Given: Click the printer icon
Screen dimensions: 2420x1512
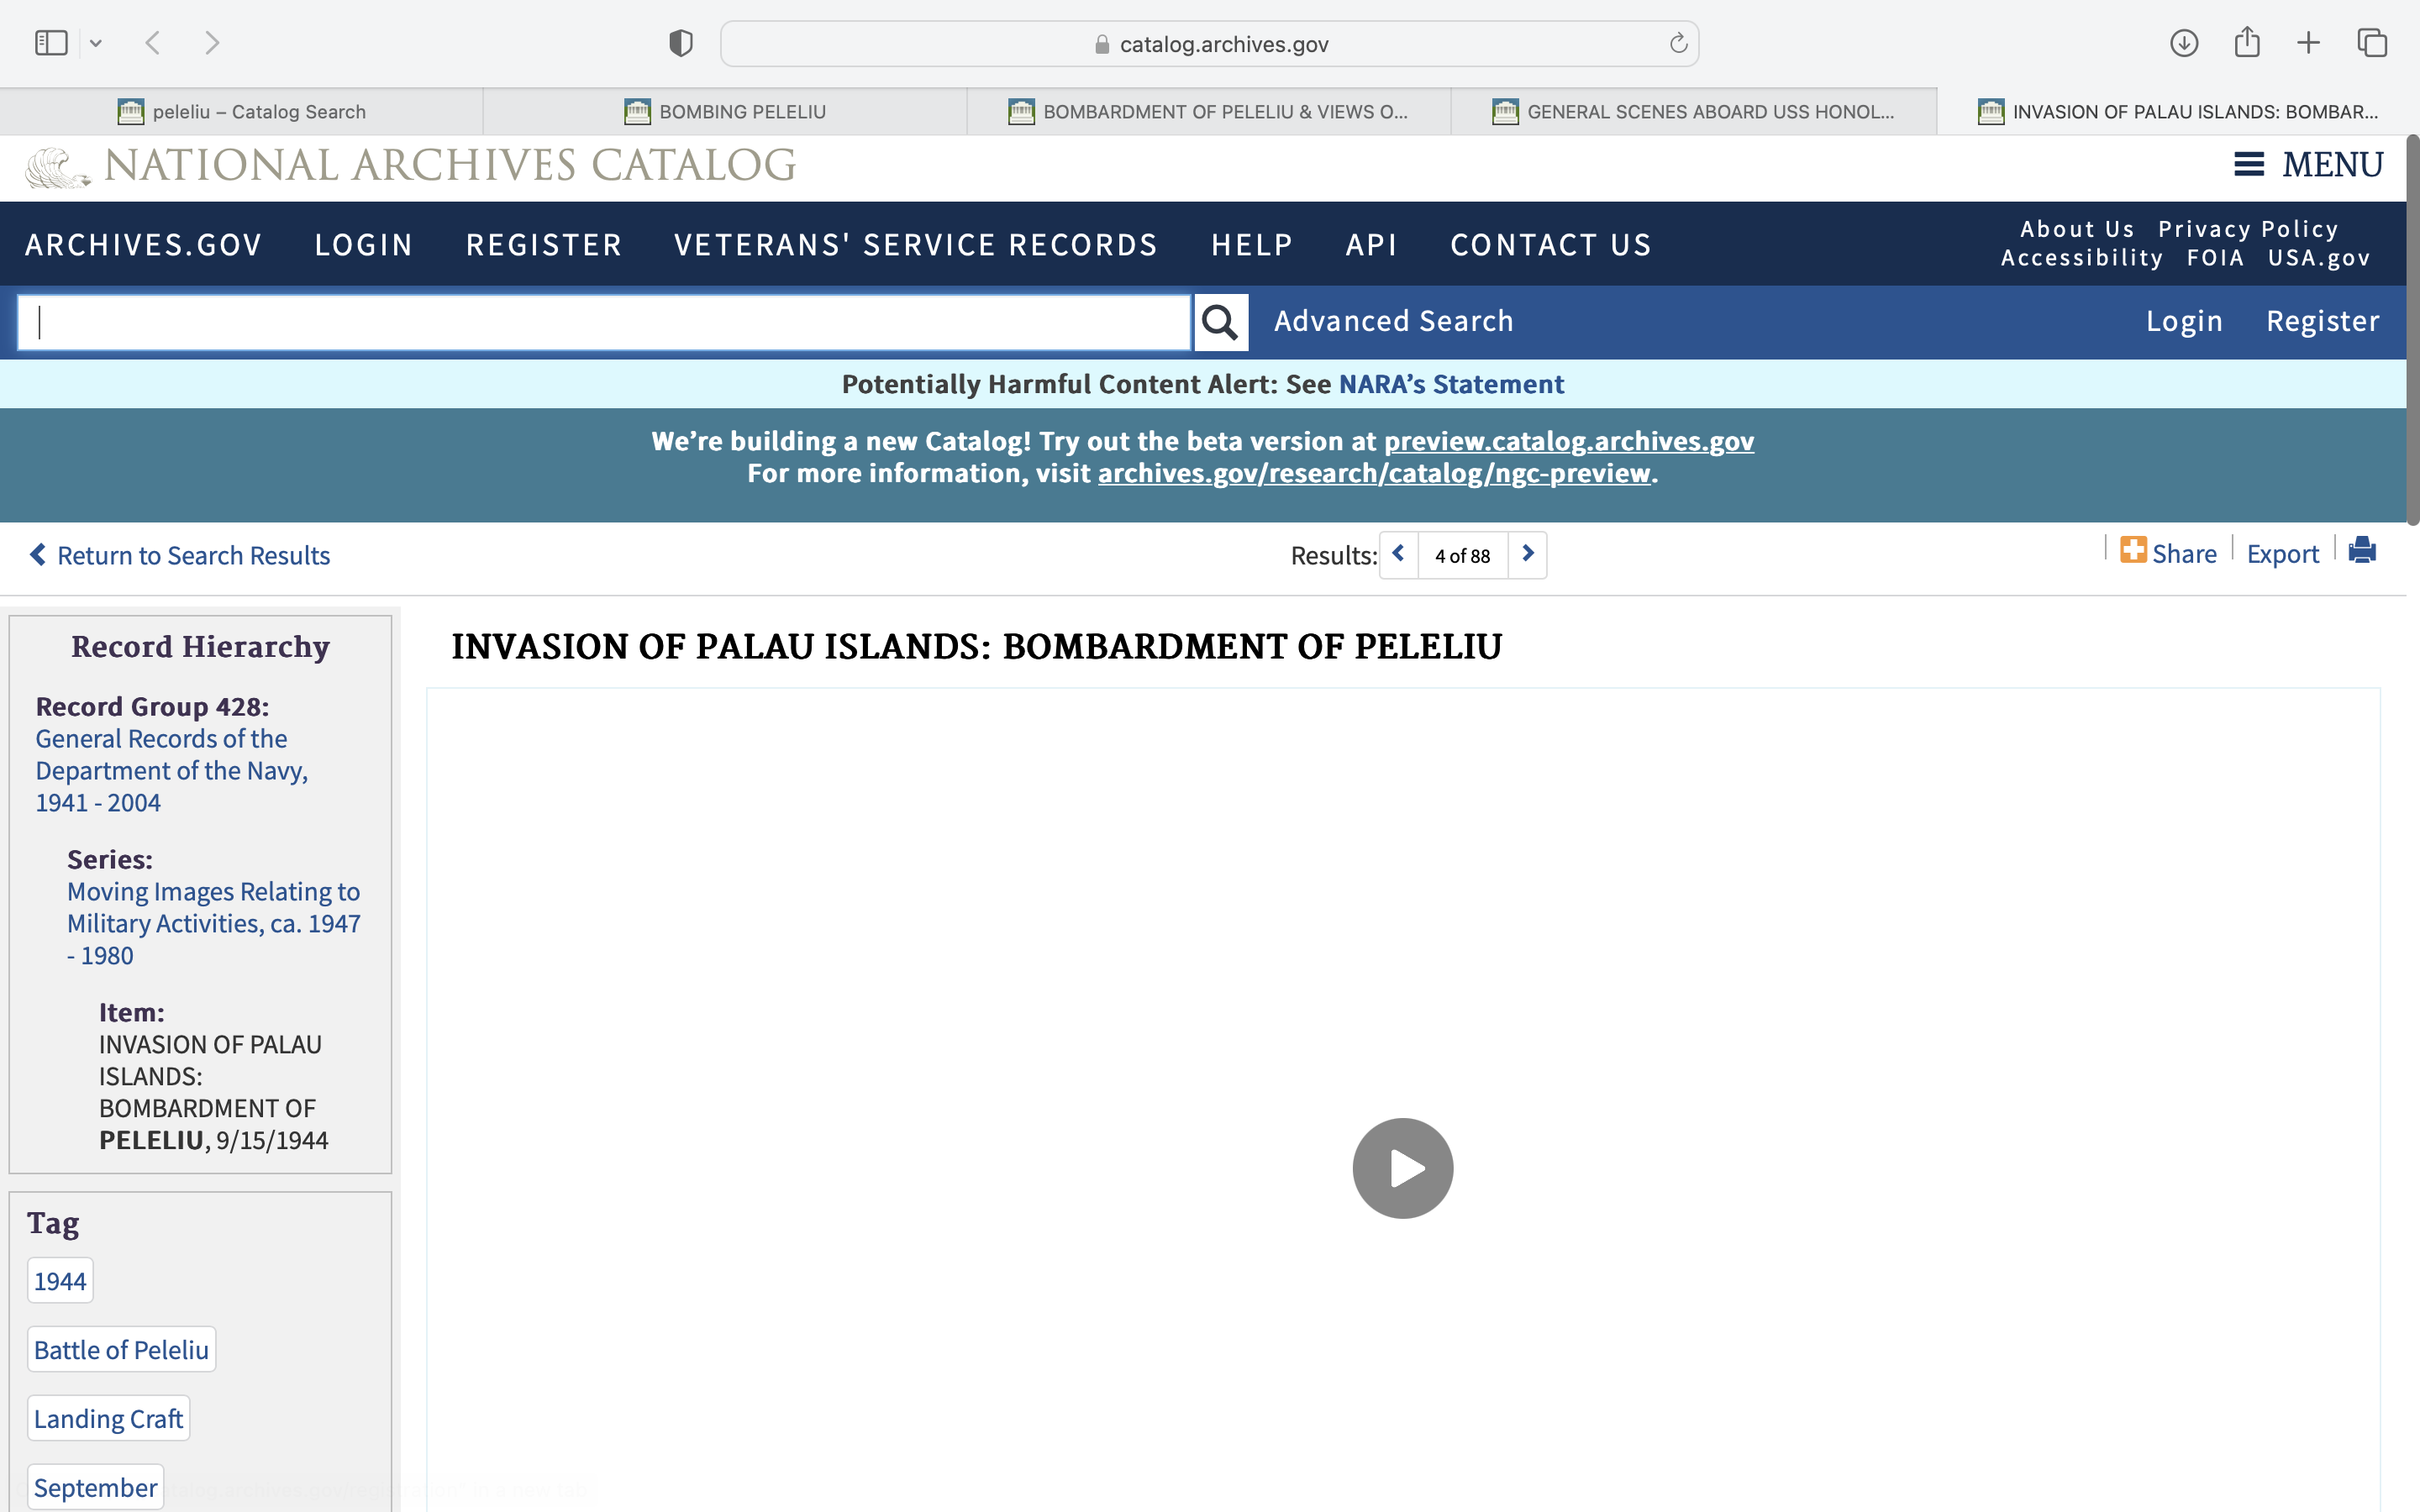Looking at the screenshot, I should tap(2362, 551).
